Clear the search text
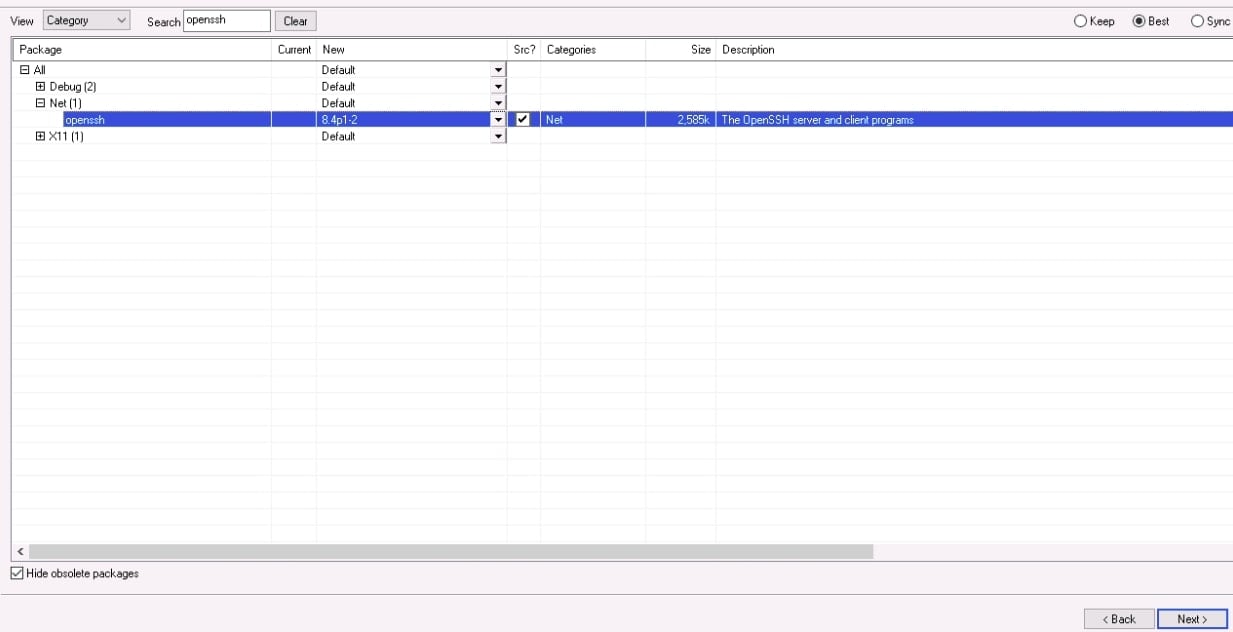 click(x=295, y=21)
